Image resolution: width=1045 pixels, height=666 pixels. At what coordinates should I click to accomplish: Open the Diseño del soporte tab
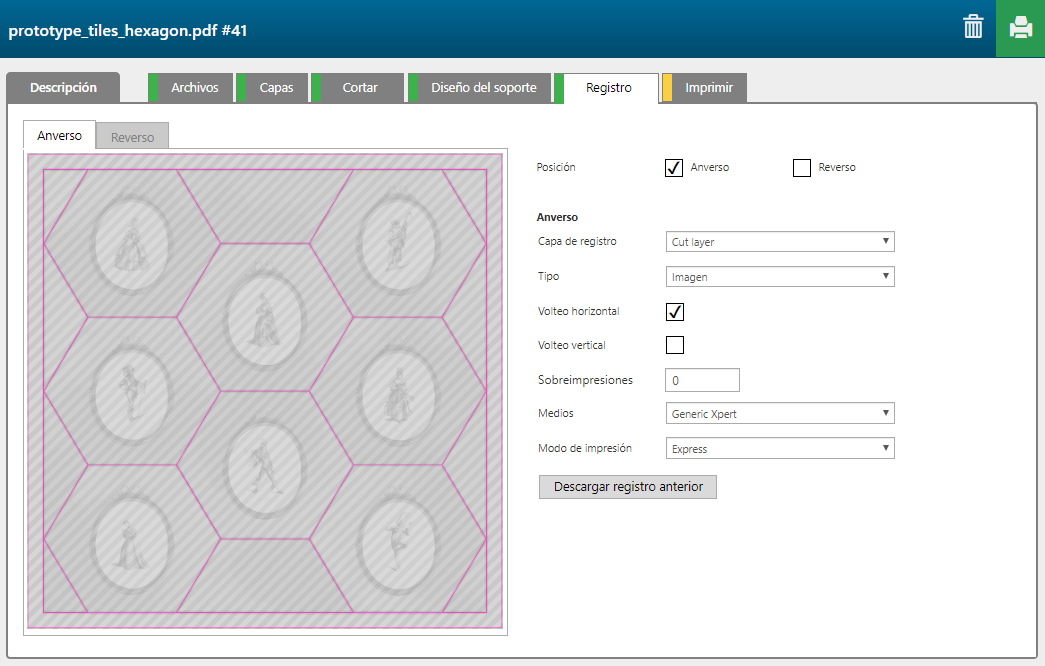coord(483,88)
